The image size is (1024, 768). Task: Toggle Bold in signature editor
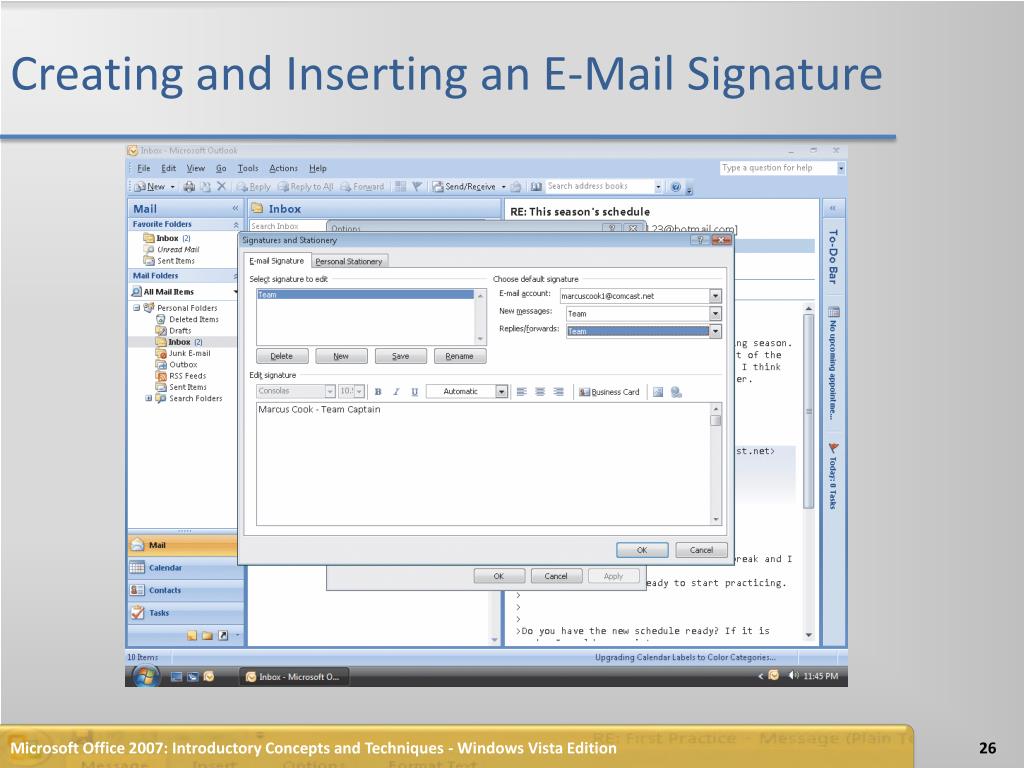coord(378,392)
